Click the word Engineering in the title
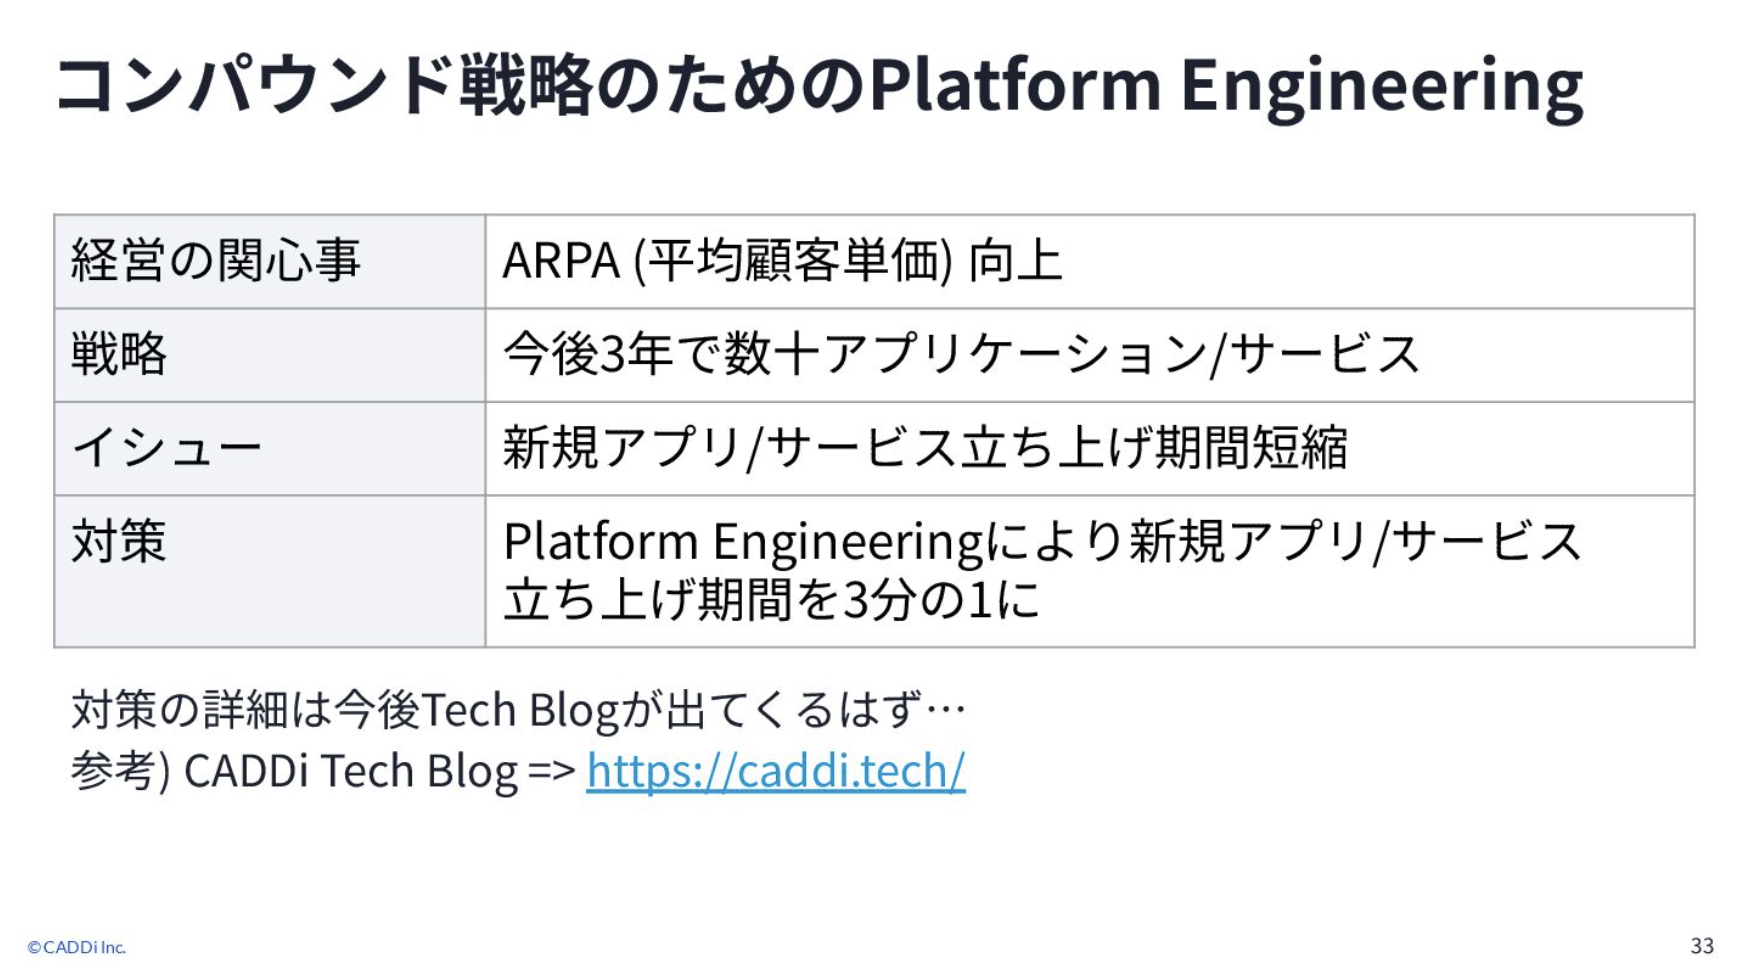Viewport: 1742px width, 962px height. point(1381,85)
